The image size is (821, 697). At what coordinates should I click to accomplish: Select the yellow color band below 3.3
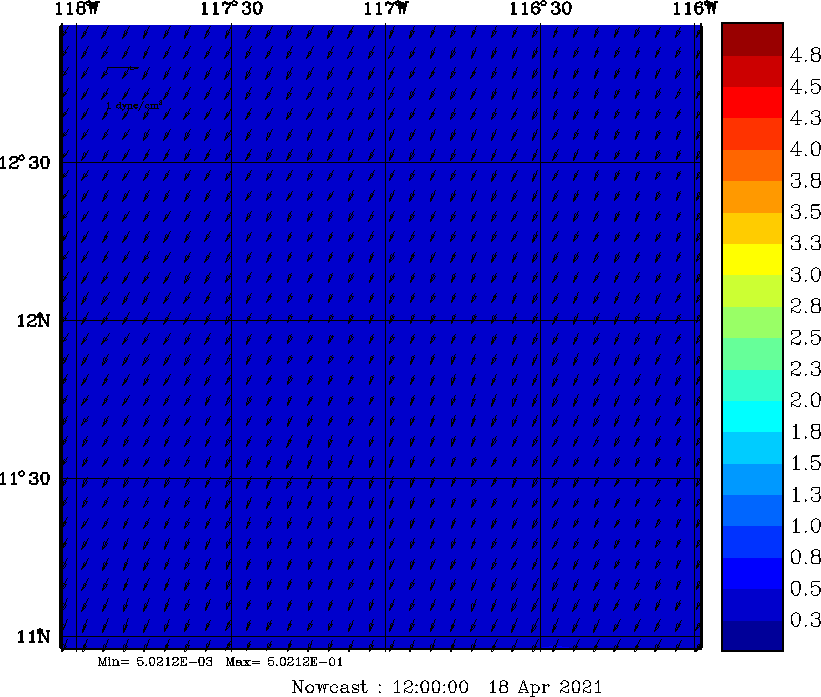tap(748, 259)
